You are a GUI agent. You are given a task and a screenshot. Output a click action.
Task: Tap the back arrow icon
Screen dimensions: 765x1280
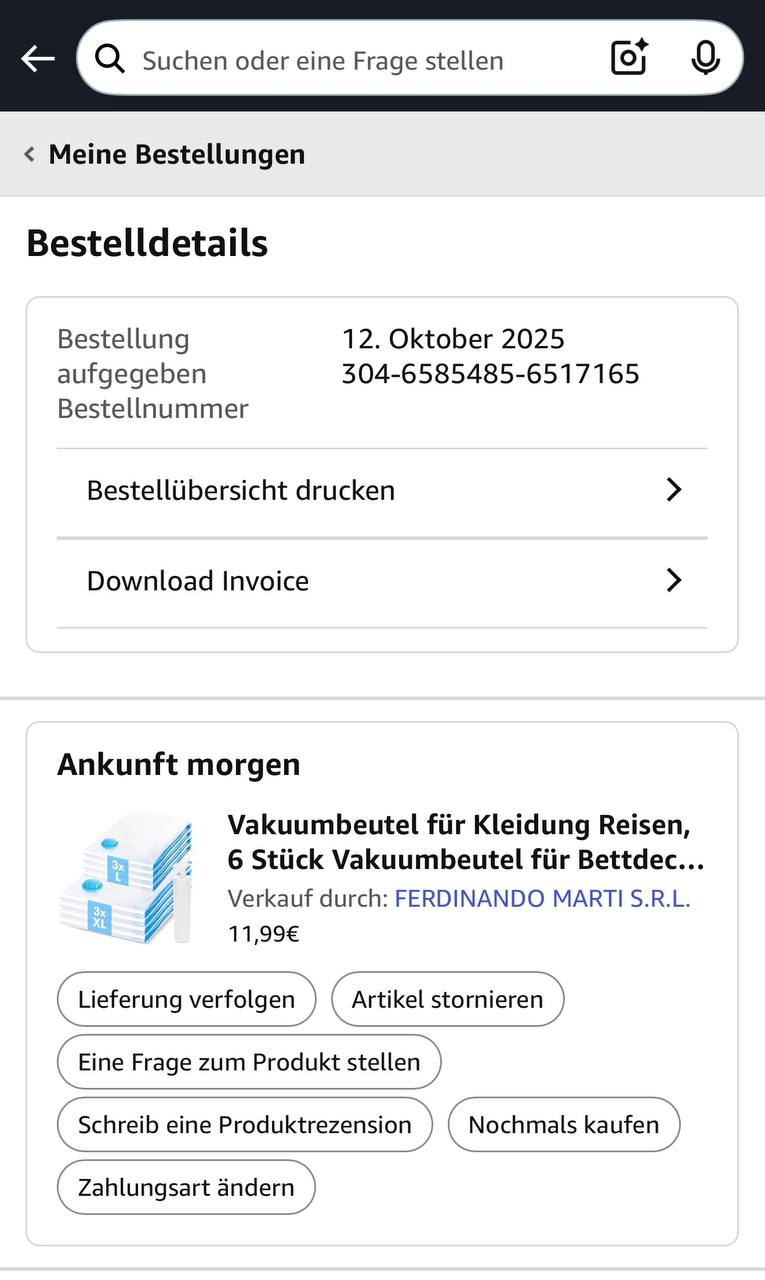38,60
